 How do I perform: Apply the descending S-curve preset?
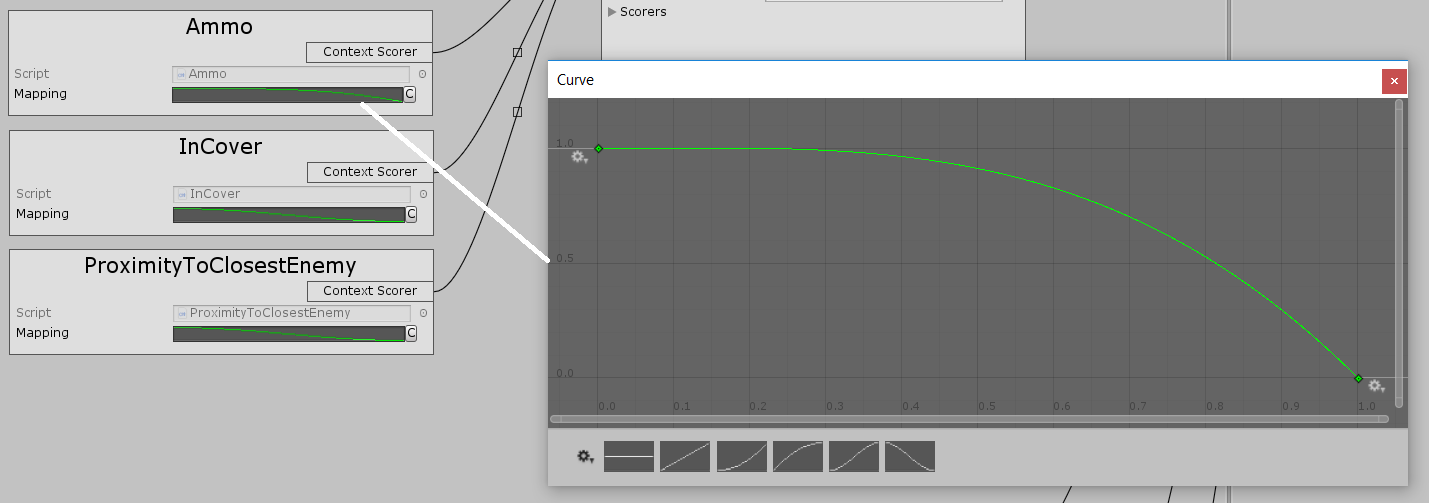[x=910, y=456]
